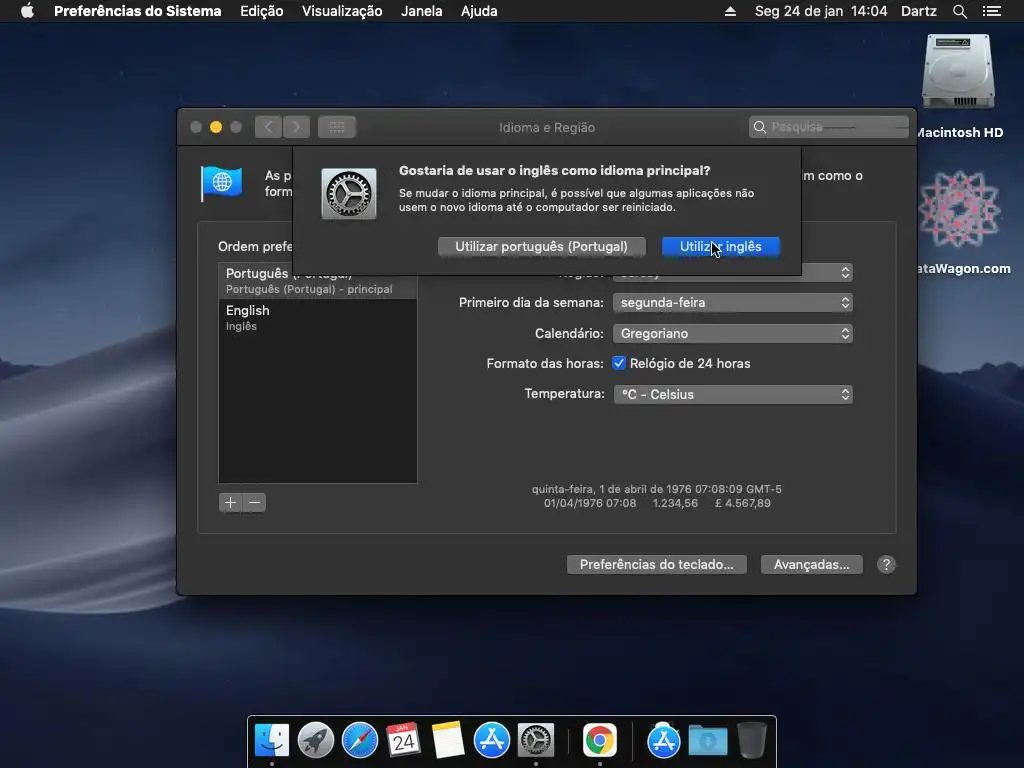
Task: Open Launchpad rocket in the Dock
Action: 315,740
